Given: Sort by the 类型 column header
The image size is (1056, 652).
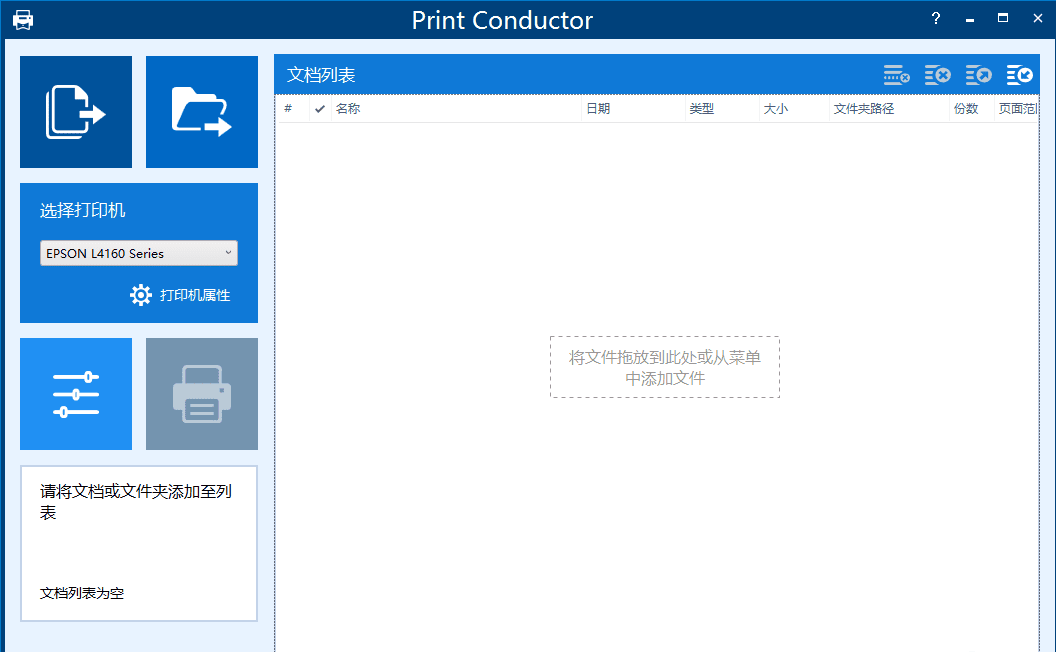Looking at the screenshot, I should (x=722, y=108).
